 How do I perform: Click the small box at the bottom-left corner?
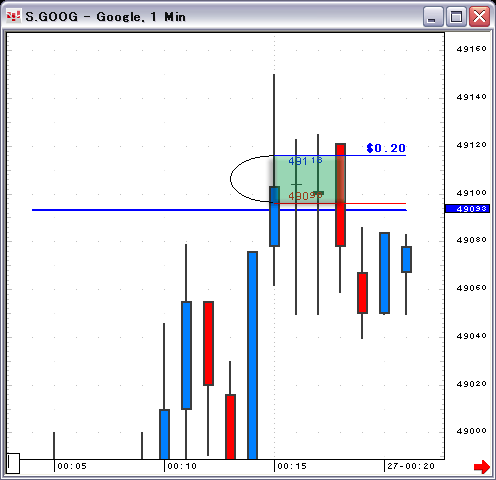click(x=13, y=463)
